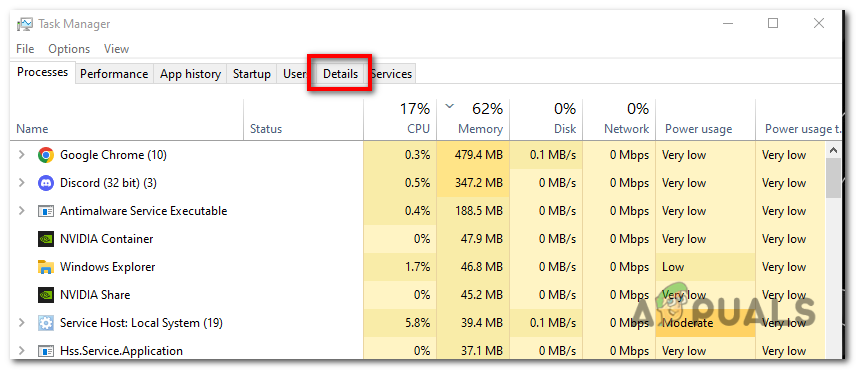Sort by Disk column header

546,120
